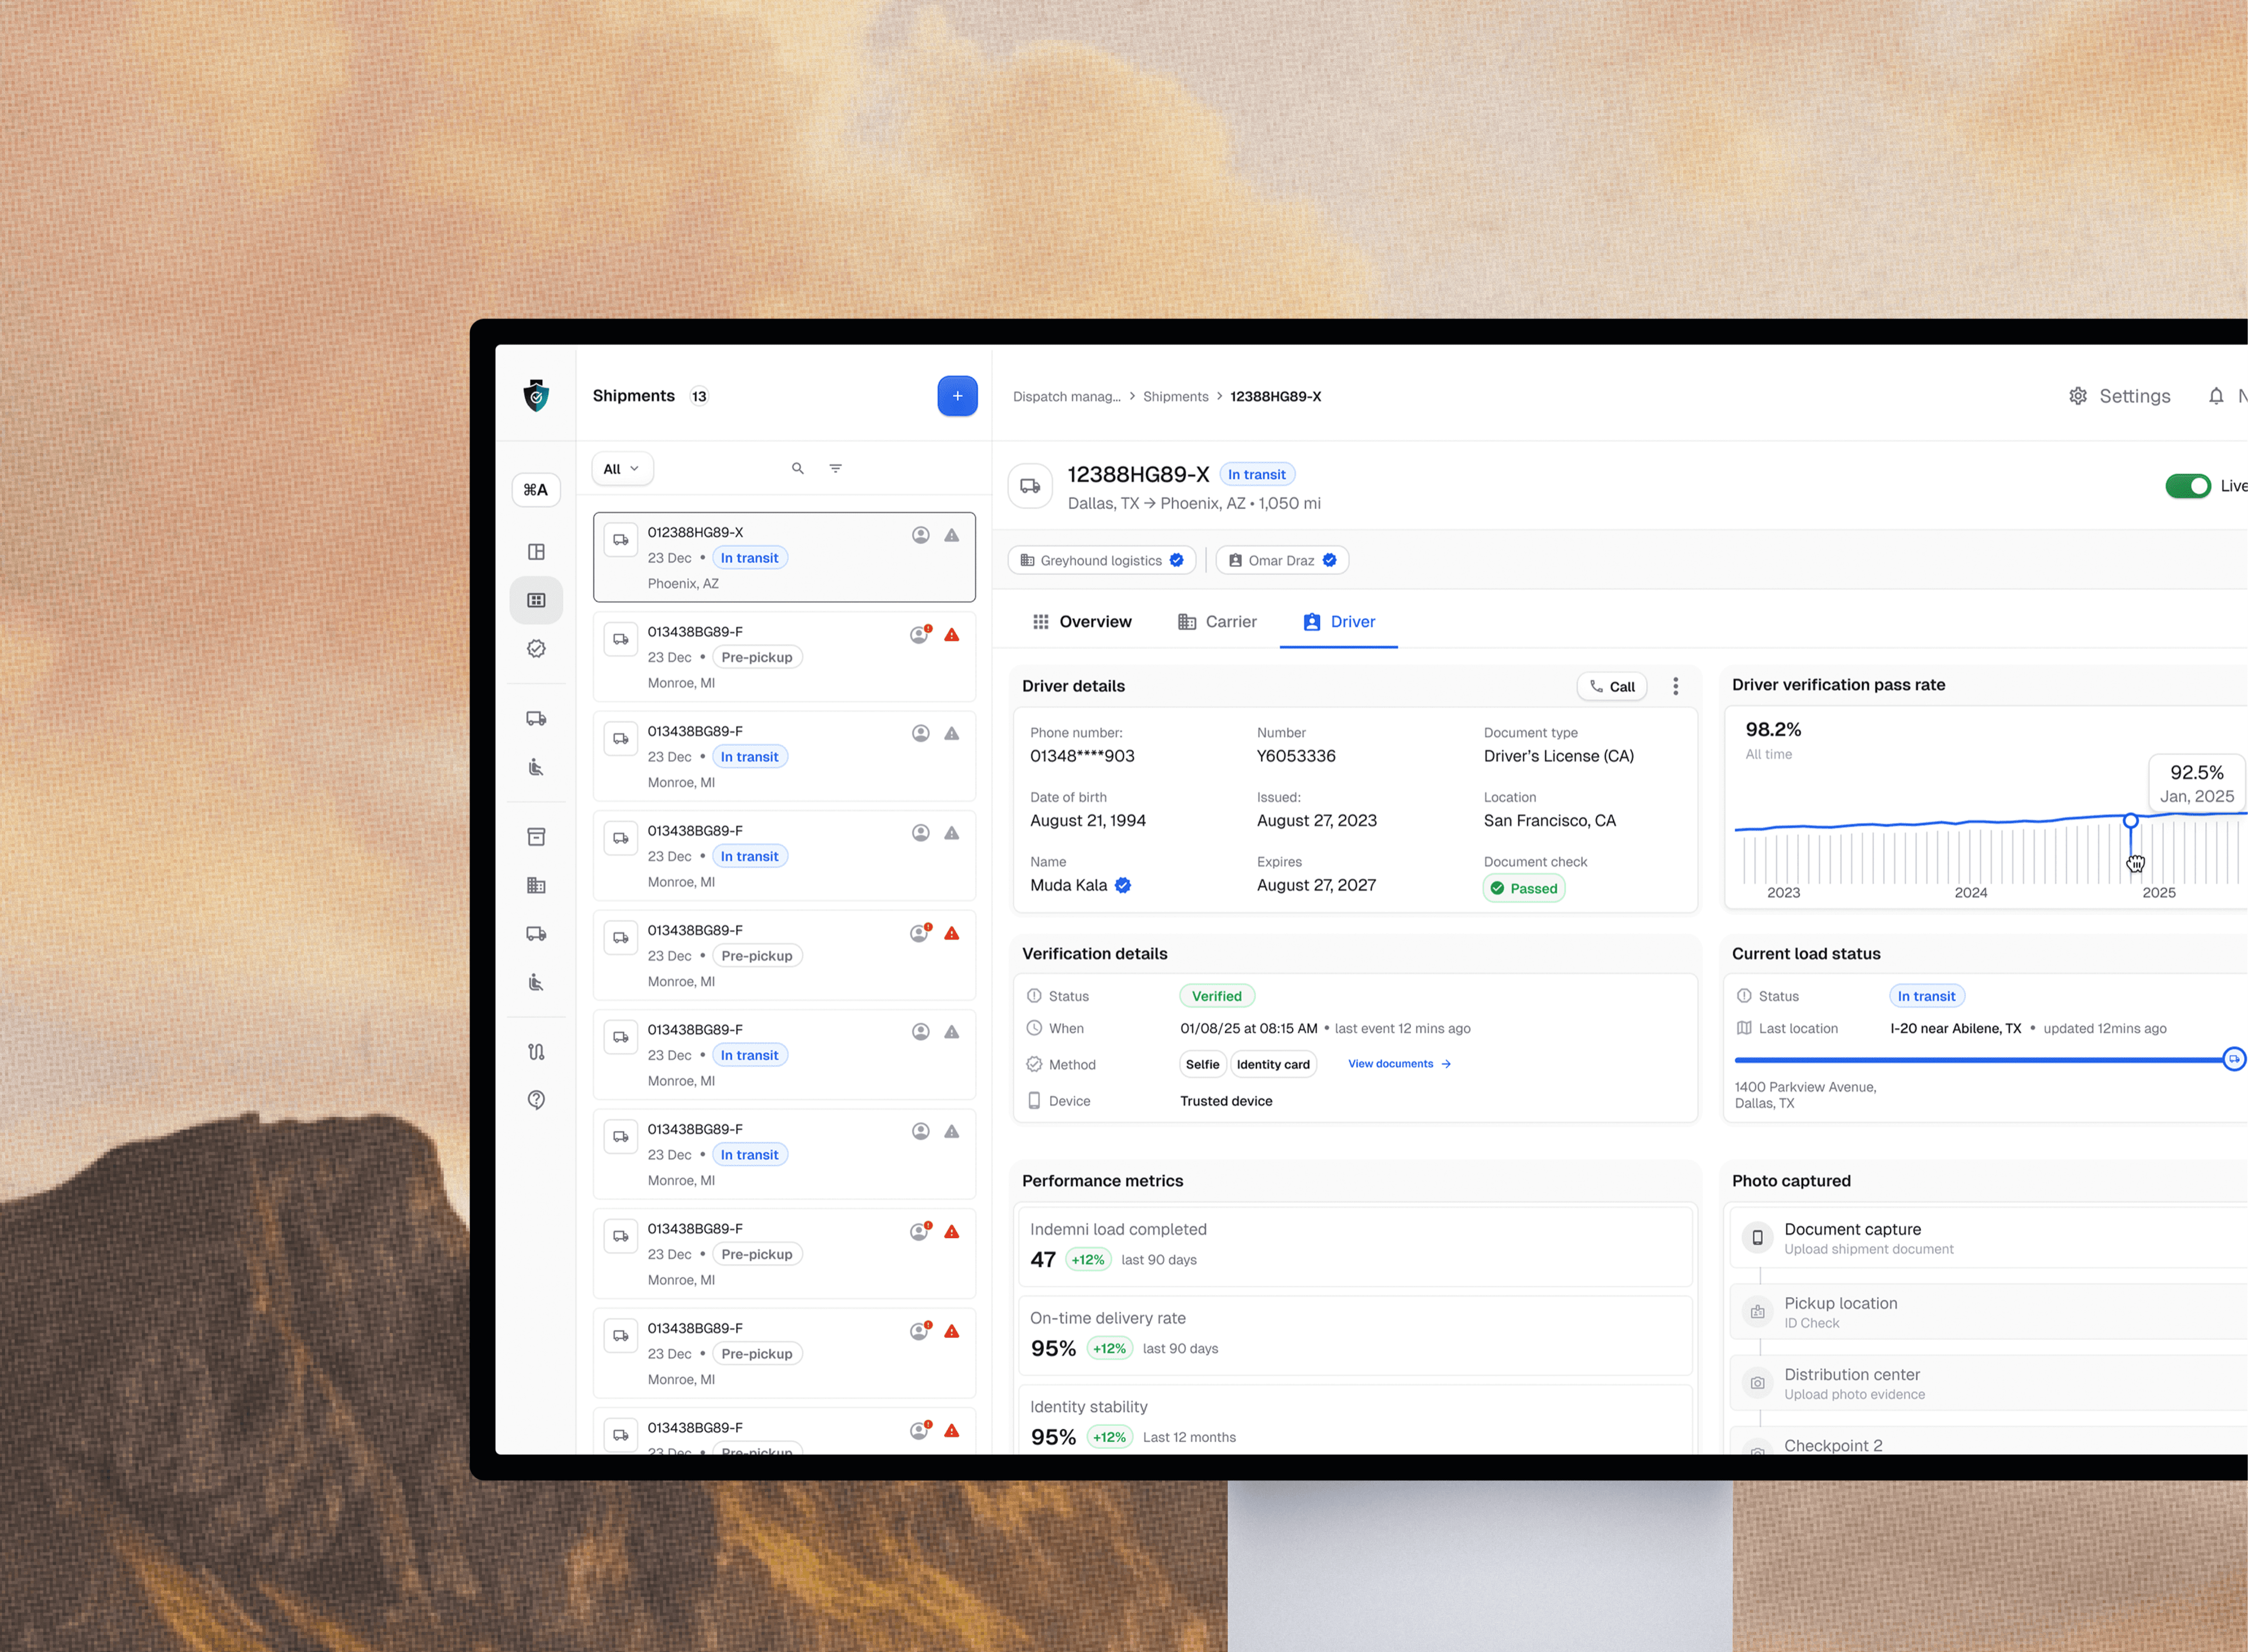Viewport: 2248px width, 1652px height.
Task: Click the route progress slider truck handle
Action: point(2234,1059)
